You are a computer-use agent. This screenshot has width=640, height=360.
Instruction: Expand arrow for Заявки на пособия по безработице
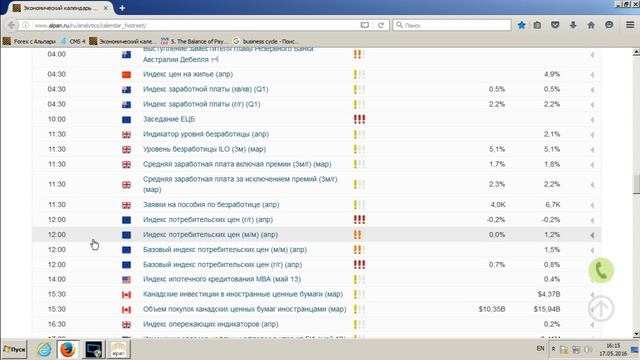592,205
